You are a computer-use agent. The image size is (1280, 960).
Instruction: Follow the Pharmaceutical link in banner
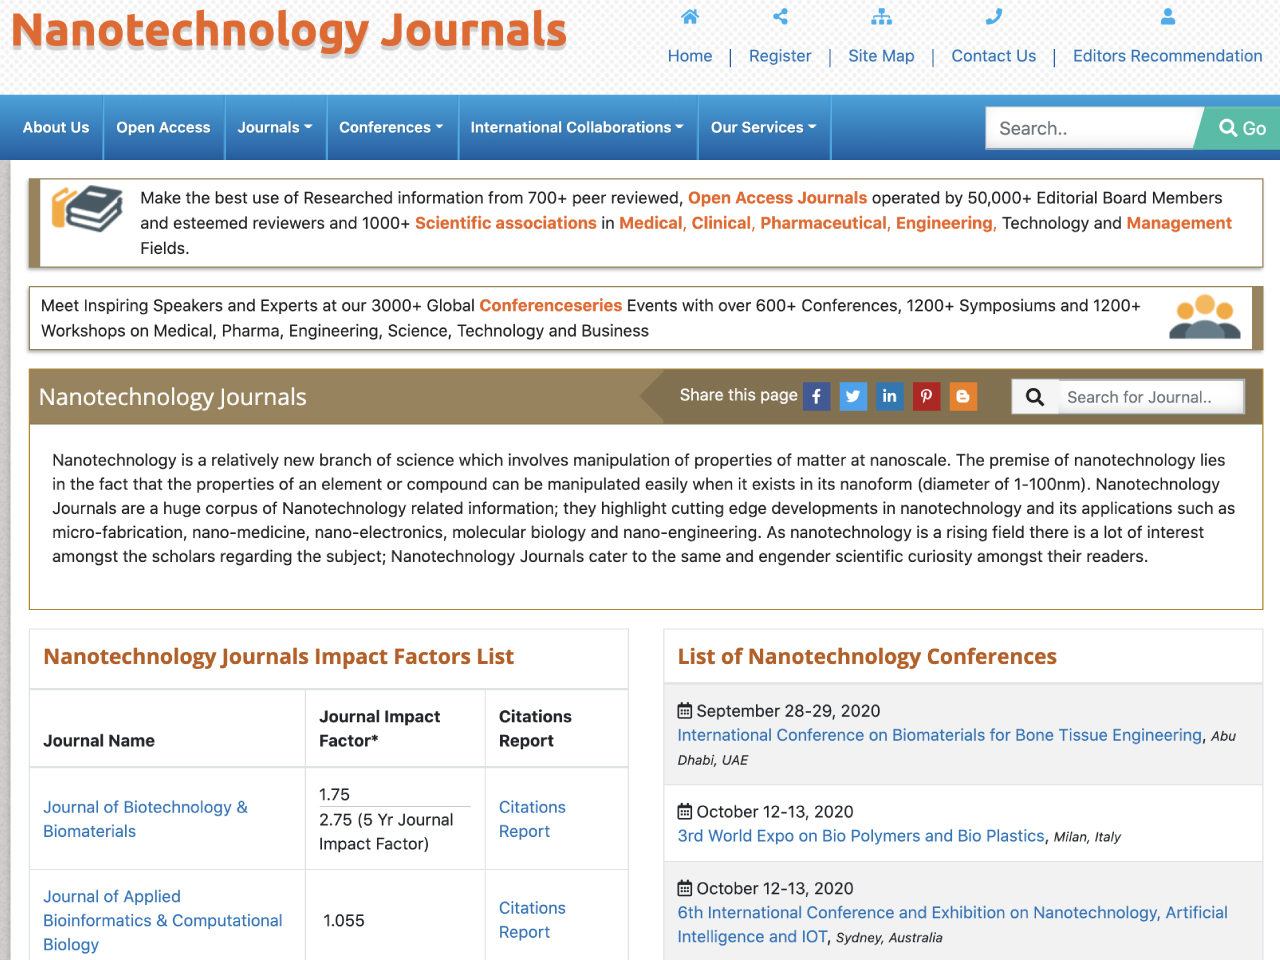pyautogui.click(x=823, y=223)
